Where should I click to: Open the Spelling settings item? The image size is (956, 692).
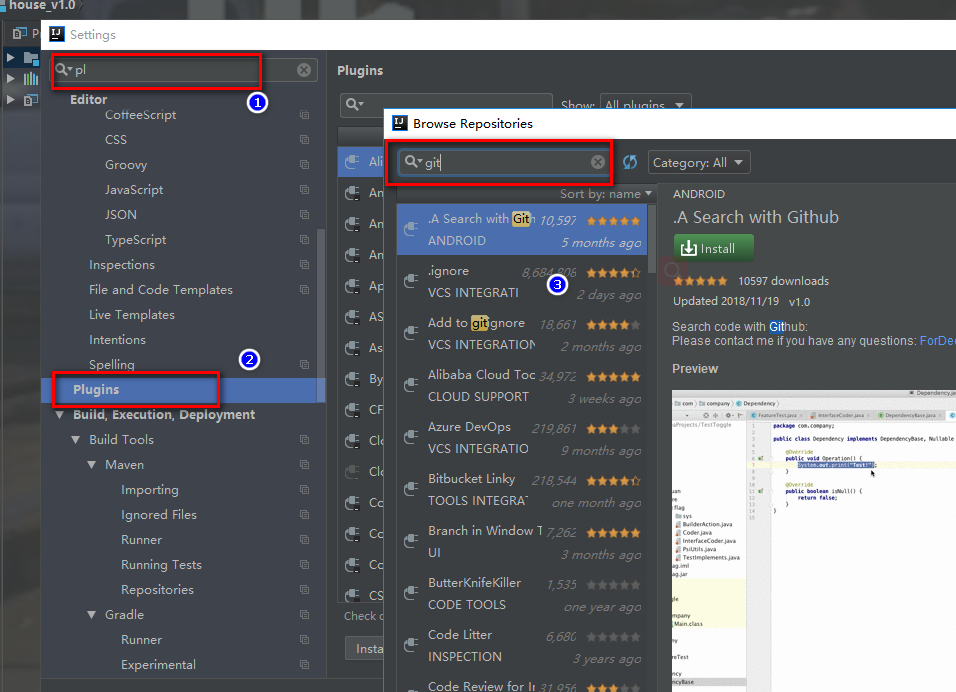(x=112, y=365)
